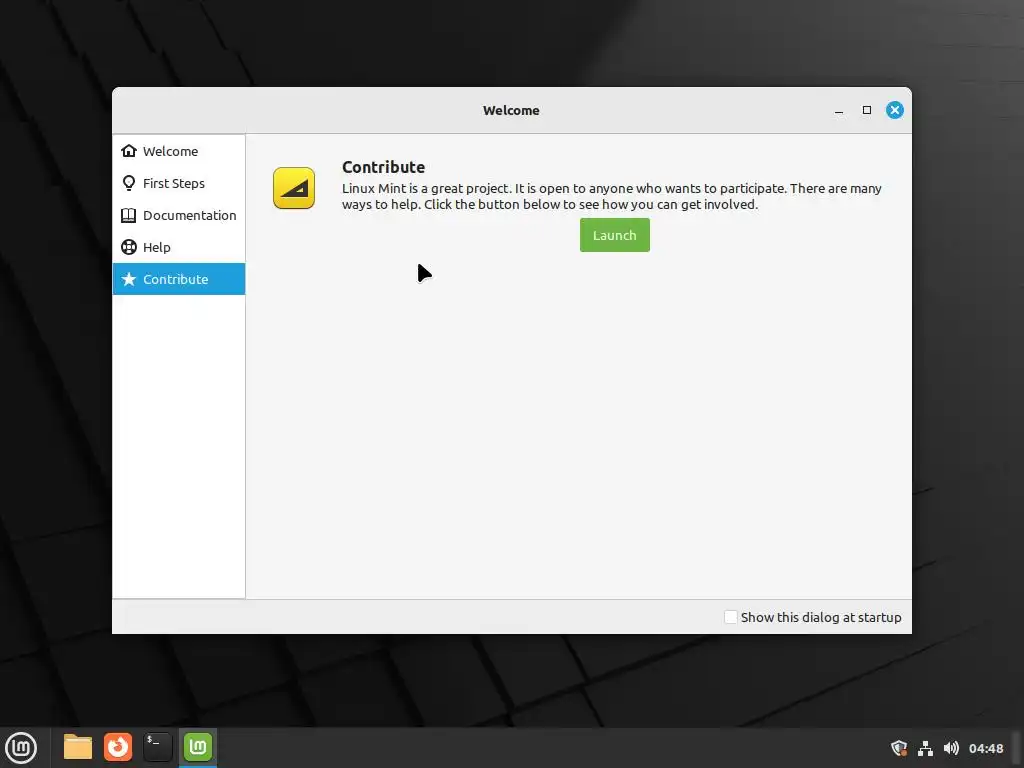This screenshot has height=768, width=1024.
Task: Open the Files folder from the taskbar
Action: [78, 747]
